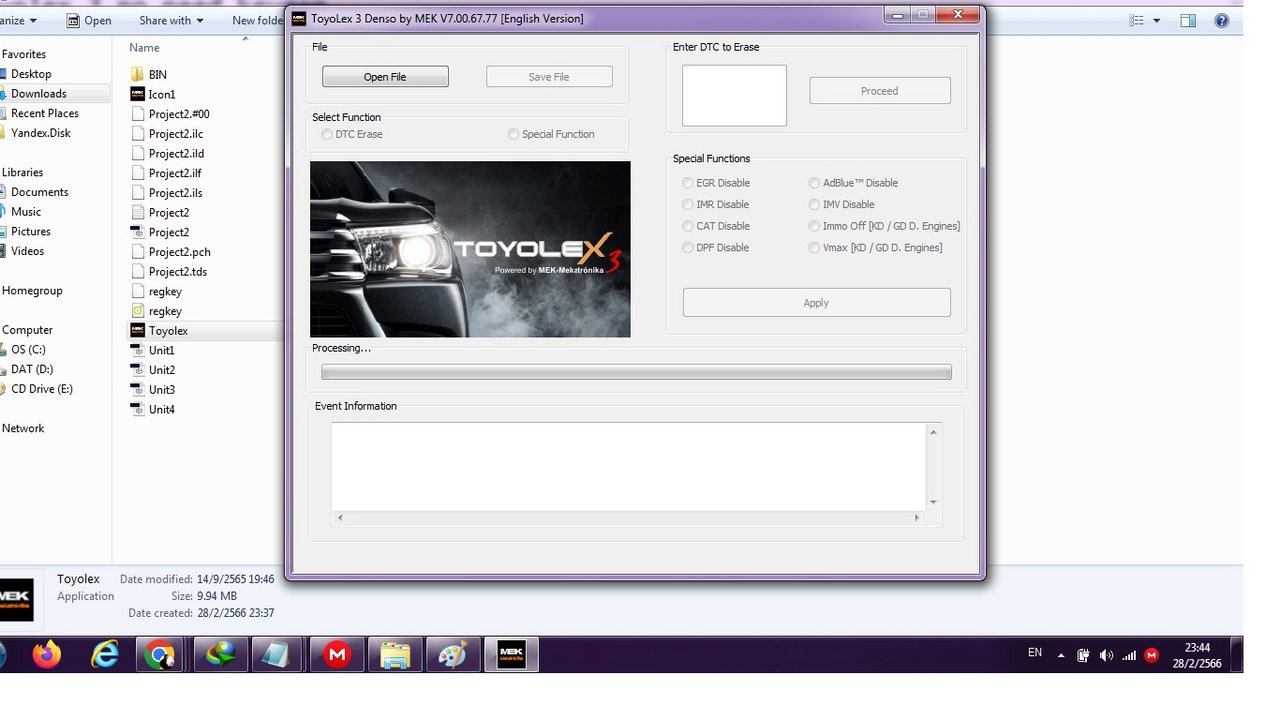Show hidden tray icons arrow

tap(1061, 656)
